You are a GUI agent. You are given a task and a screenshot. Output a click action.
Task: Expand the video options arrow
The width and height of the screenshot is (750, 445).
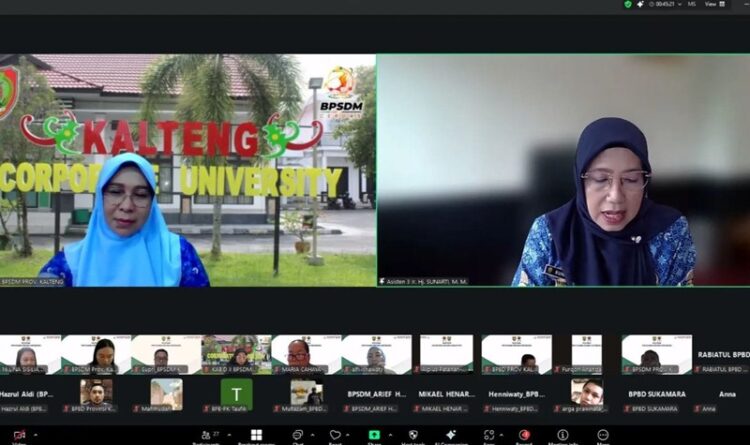click(35, 435)
